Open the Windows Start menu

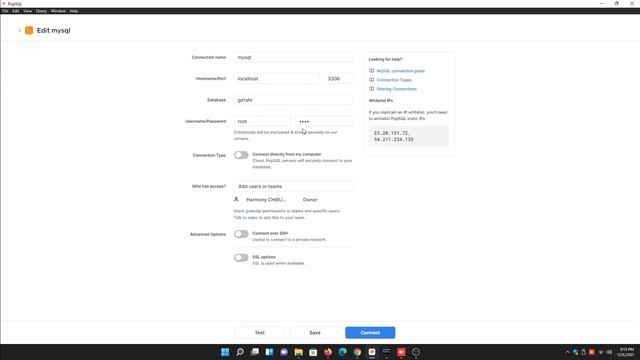pos(225,352)
